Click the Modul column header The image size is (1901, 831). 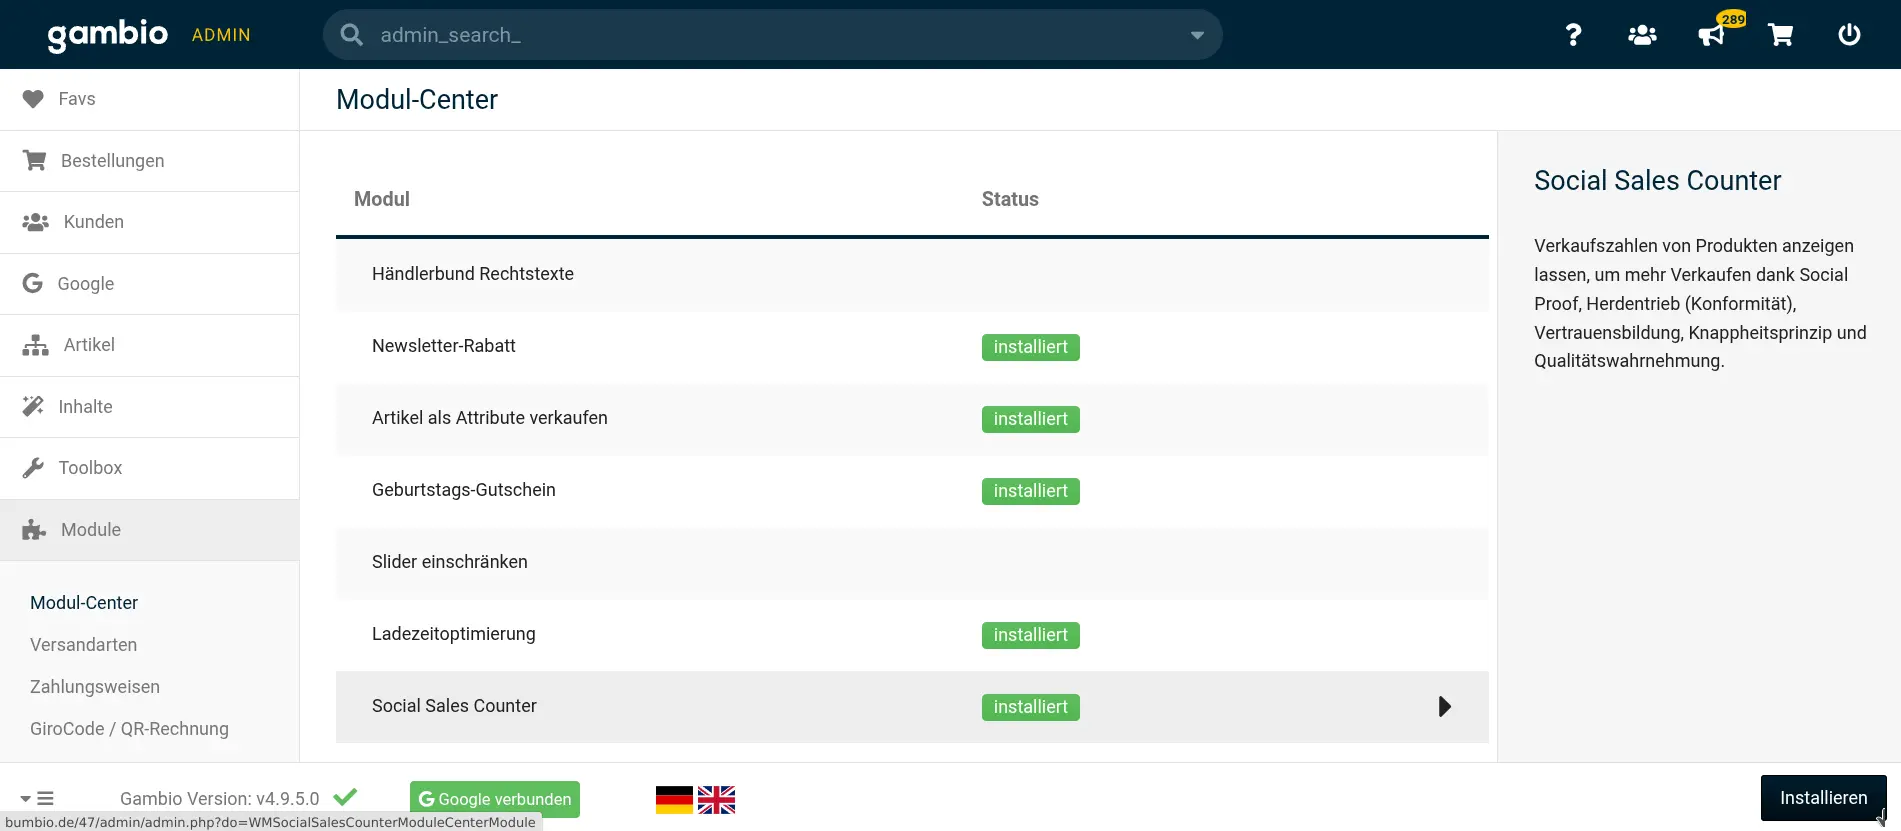tap(382, 199)
